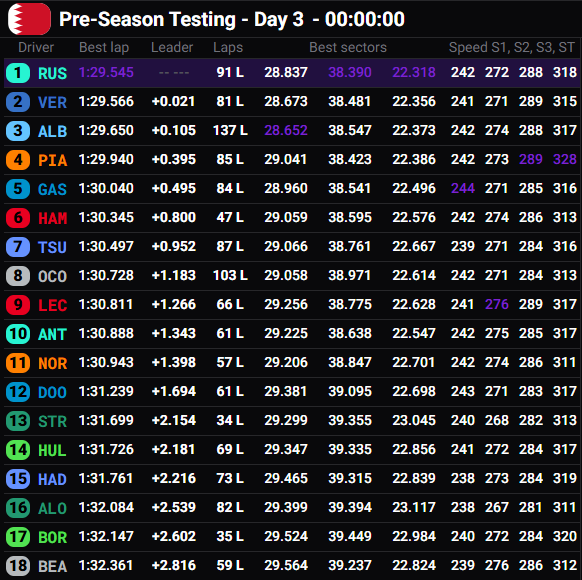The width and height of the screenshot is (582, 580).
Task: Click the 137 L lap count
Action: pyautogui.click(x=230, y=130)
